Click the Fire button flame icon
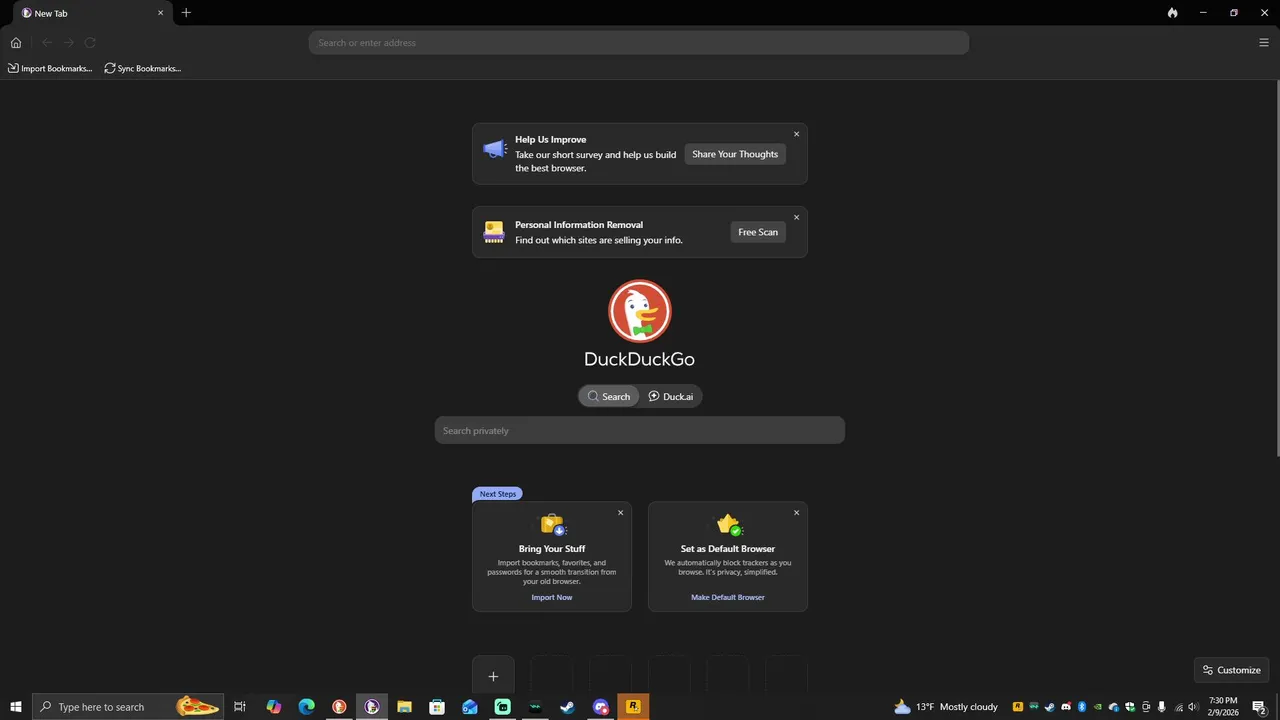The height and width of the screenshot is (720, 1280). tap(1173, 13)
